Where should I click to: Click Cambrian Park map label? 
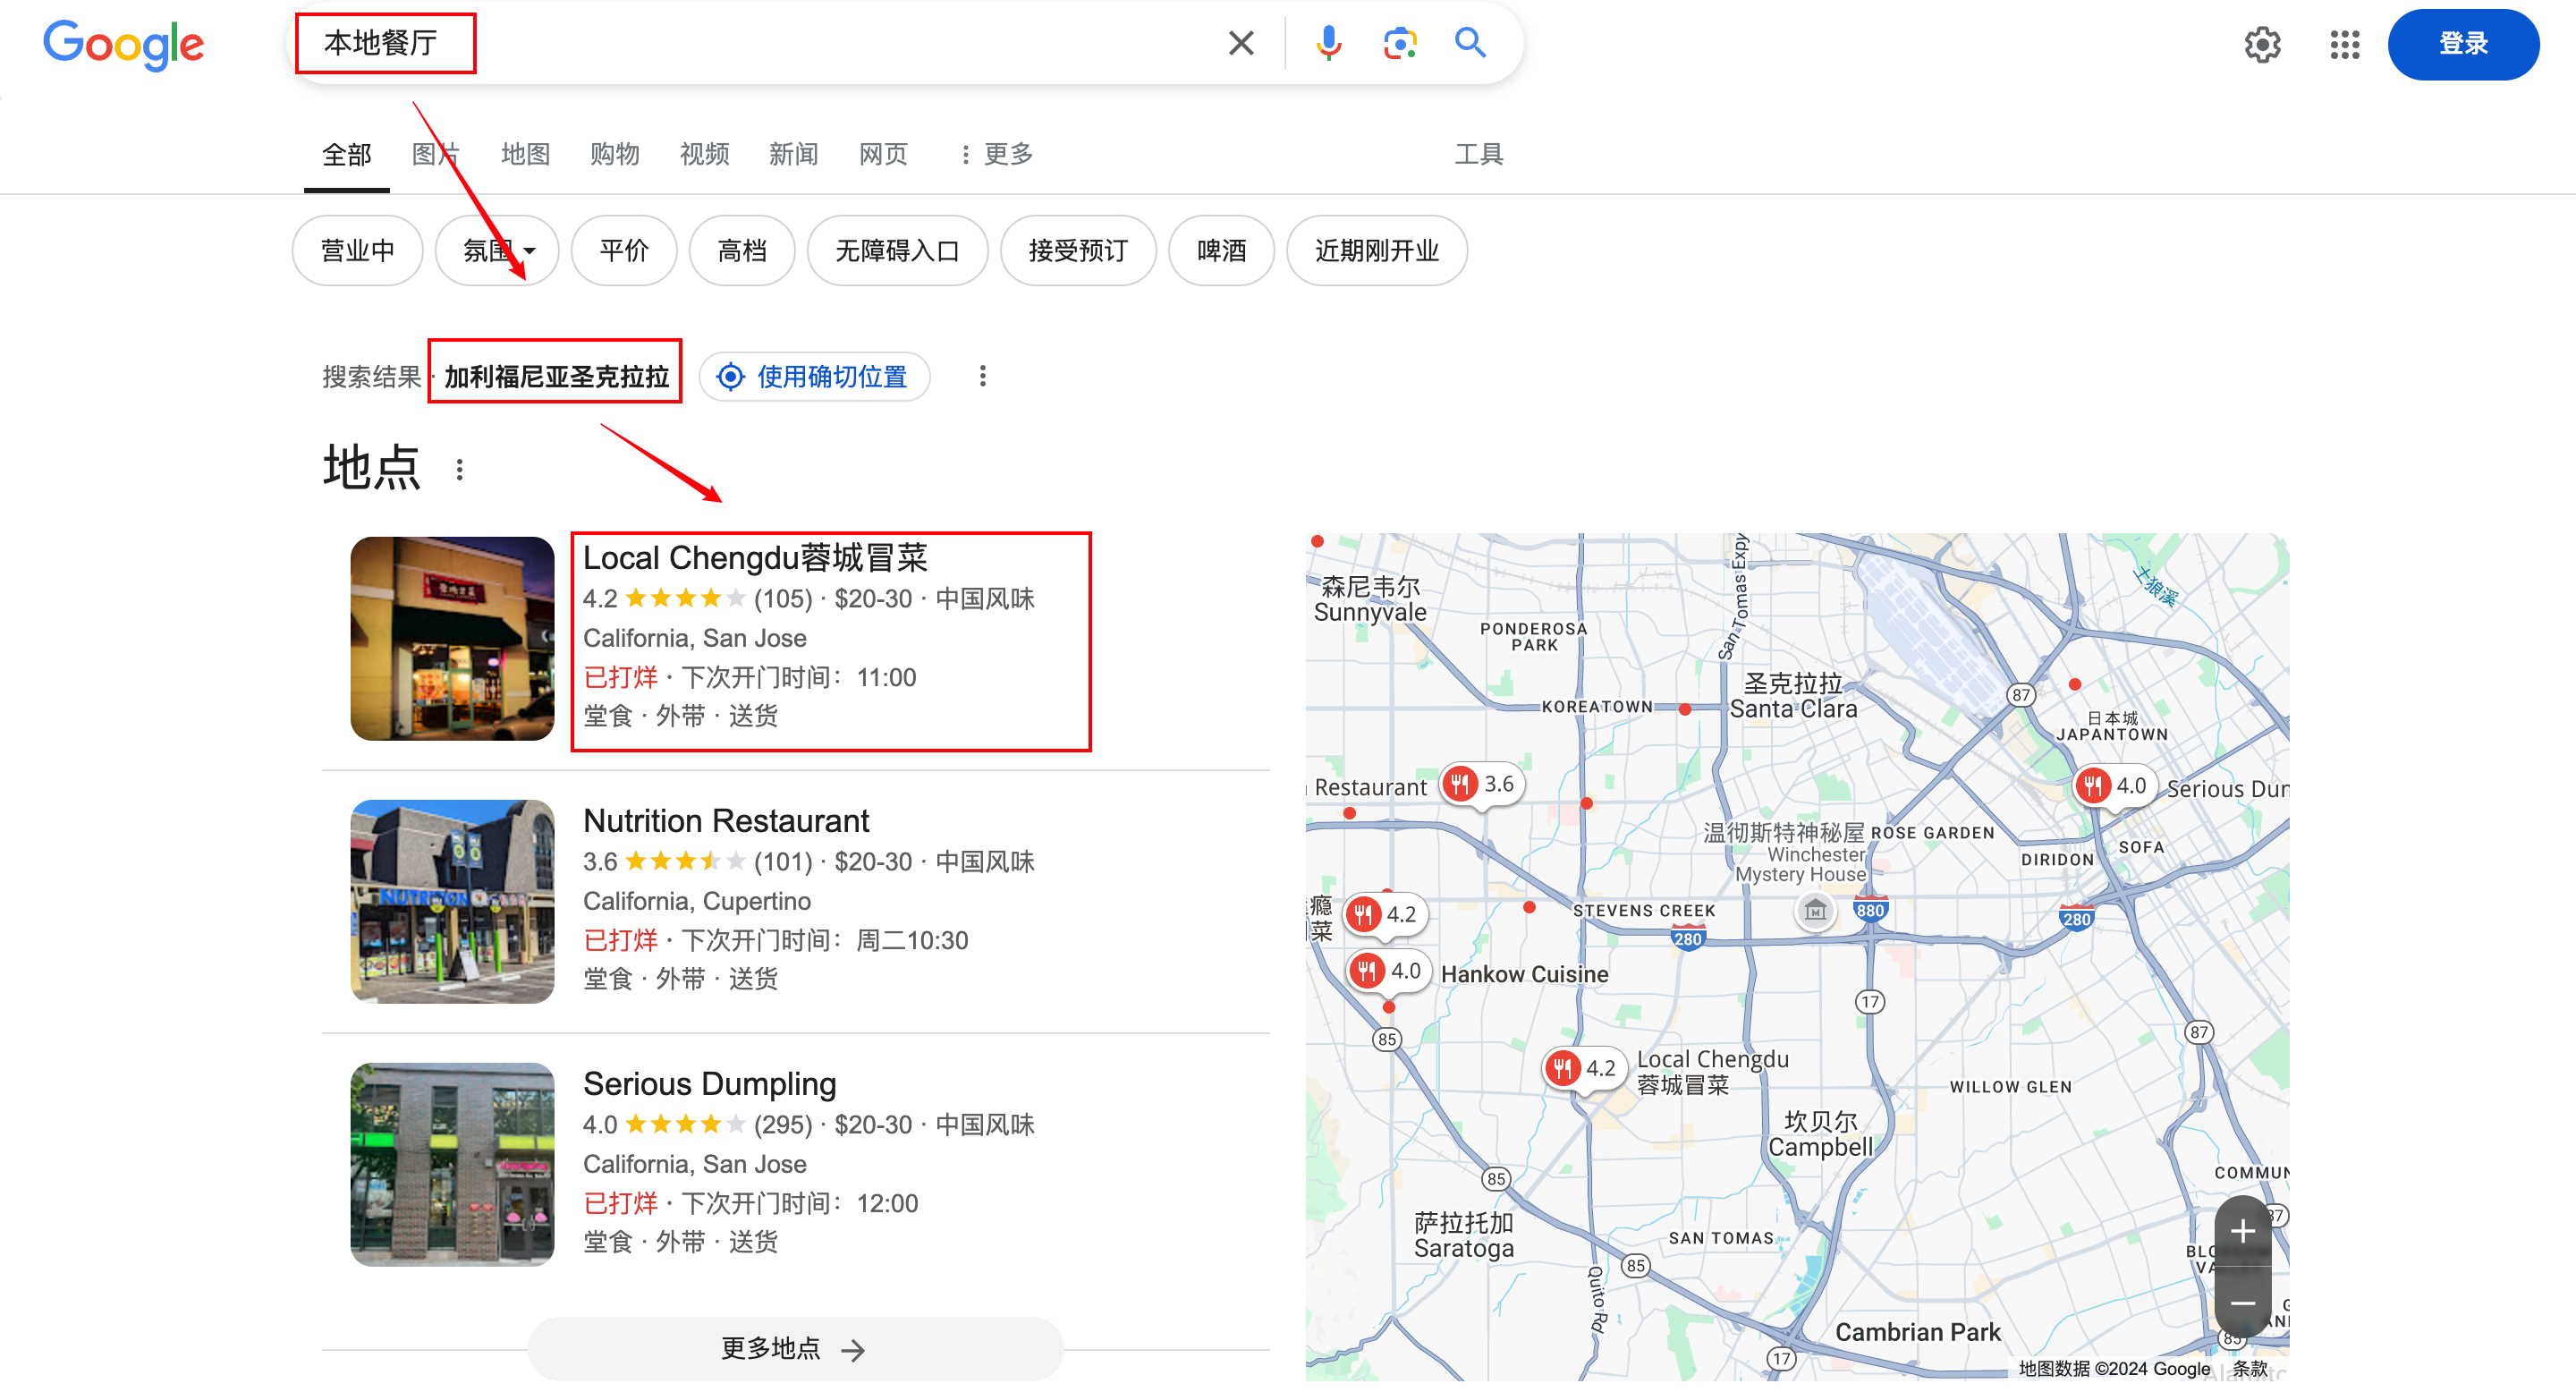coord(1917,1332)
